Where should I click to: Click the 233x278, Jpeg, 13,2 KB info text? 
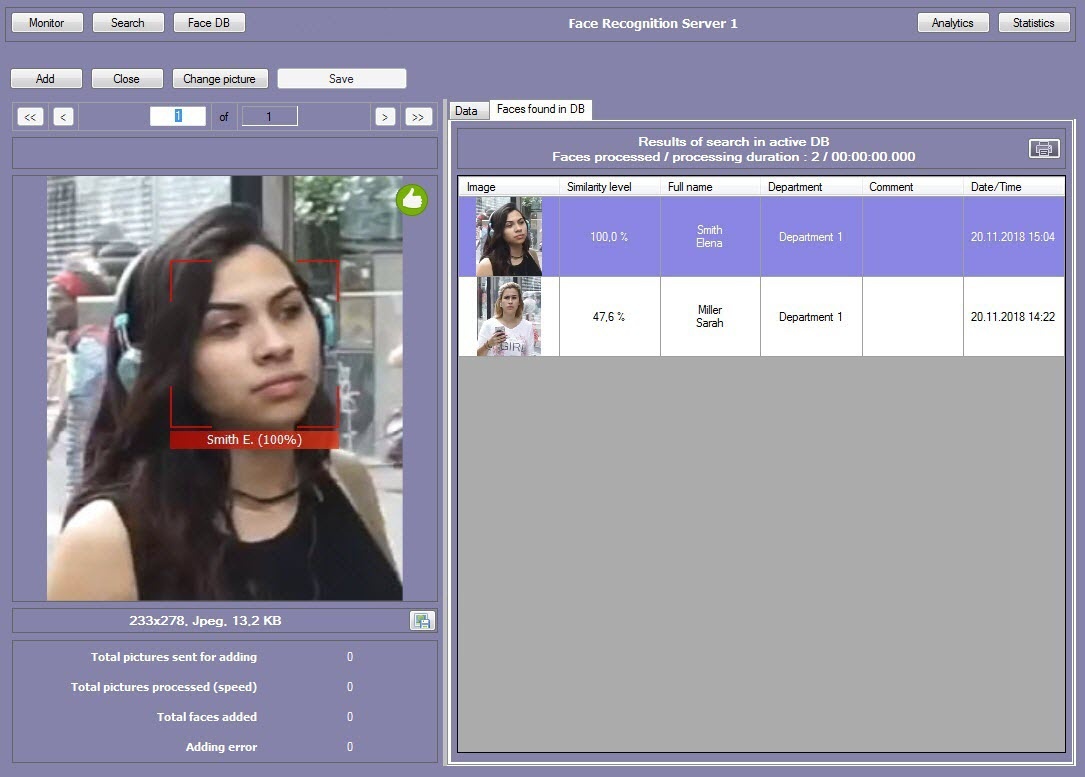tap(206, 621)
